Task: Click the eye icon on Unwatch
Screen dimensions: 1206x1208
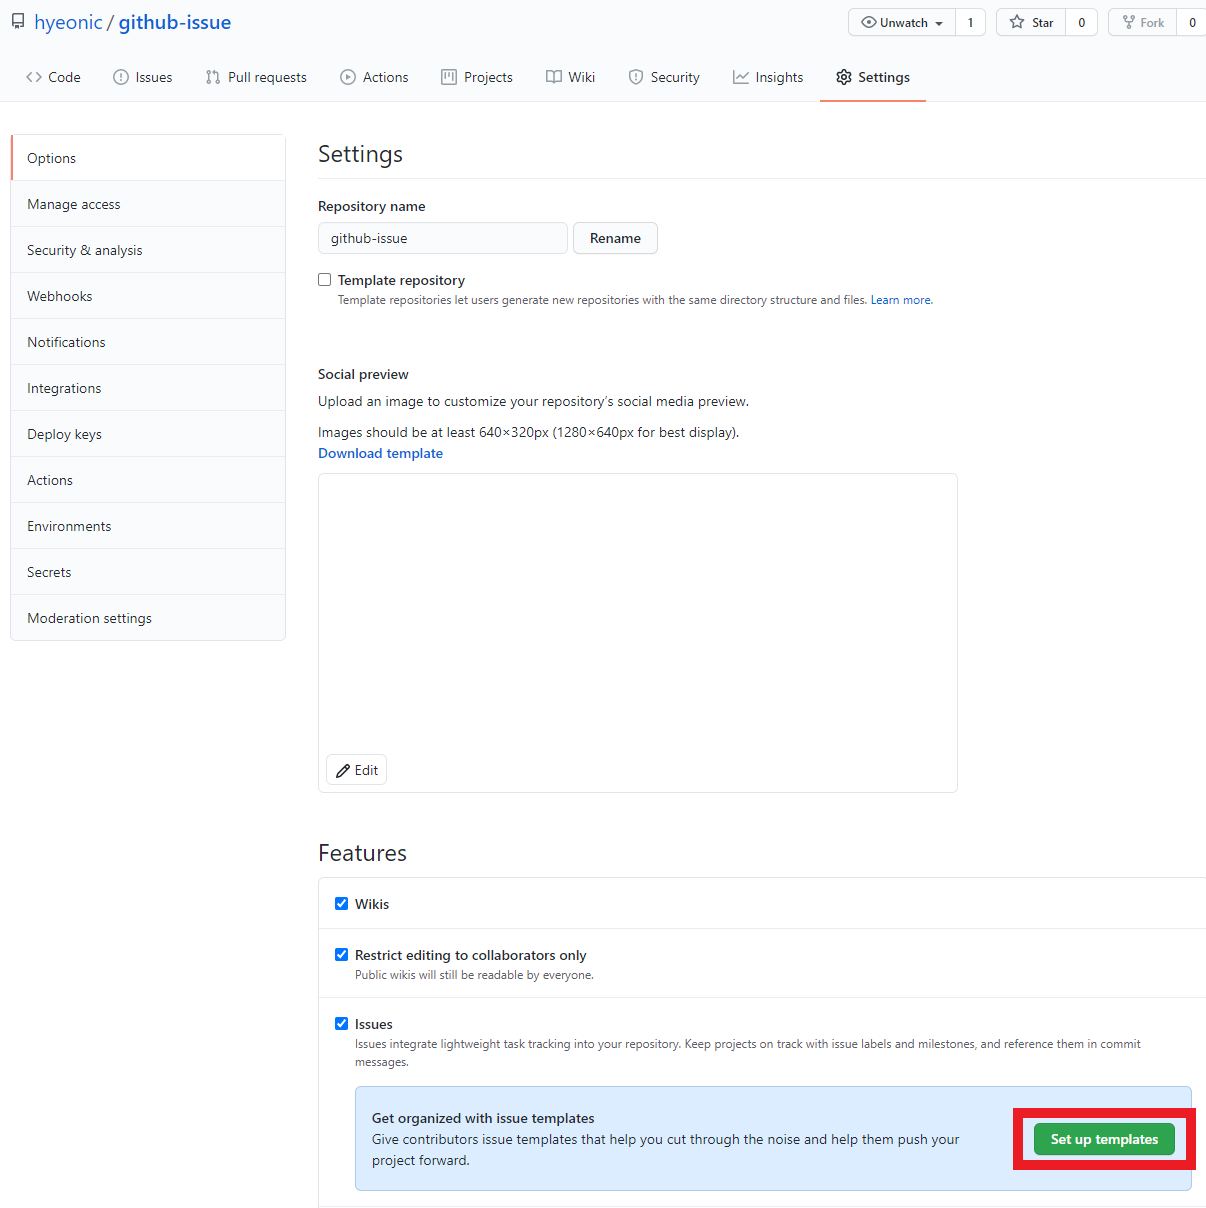Action: (871, 22)
